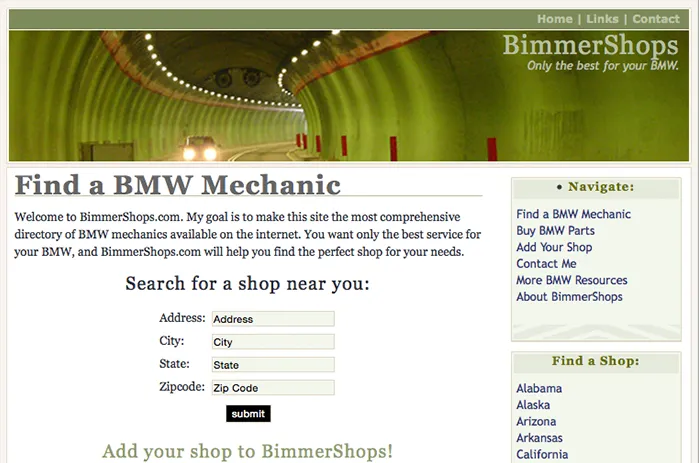Open Add Your Shop link
The height and width of the screenshot is (463, 699).
pos(554,247)
